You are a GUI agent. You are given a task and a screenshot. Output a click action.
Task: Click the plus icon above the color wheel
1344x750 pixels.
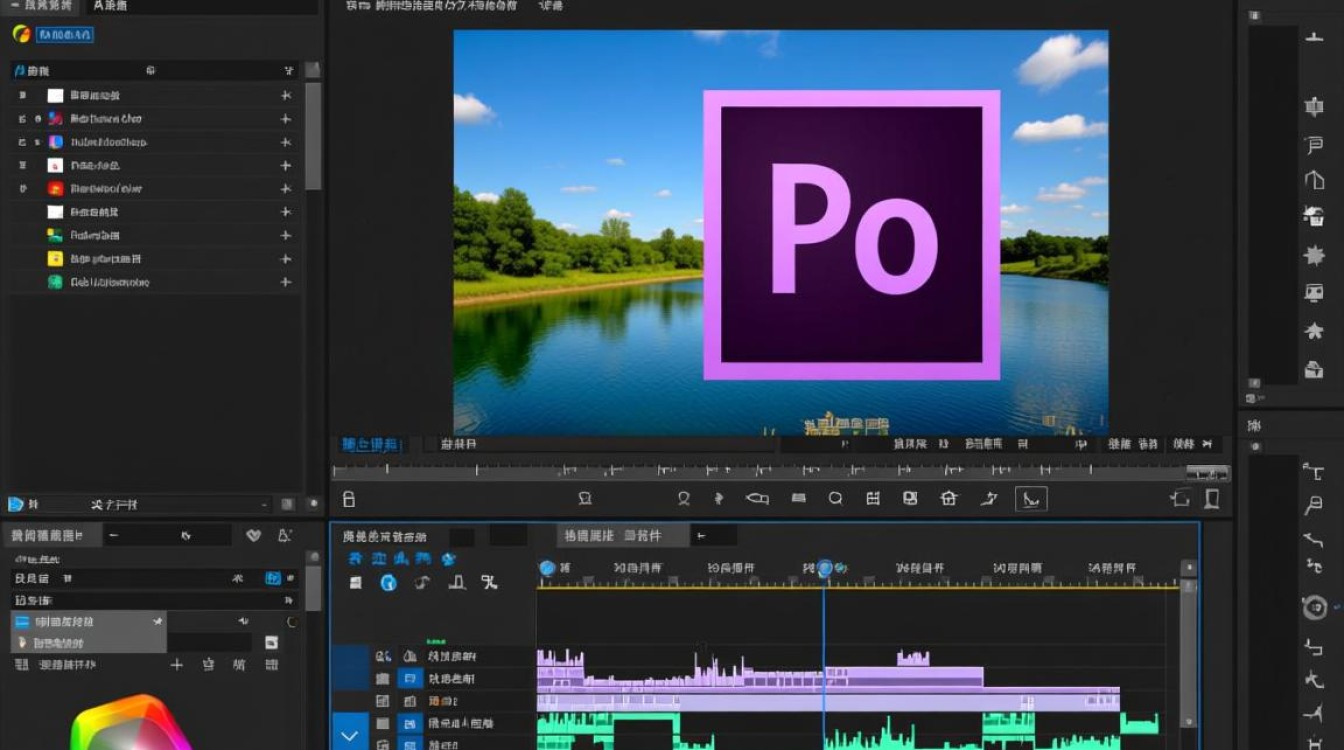(177, 665)
